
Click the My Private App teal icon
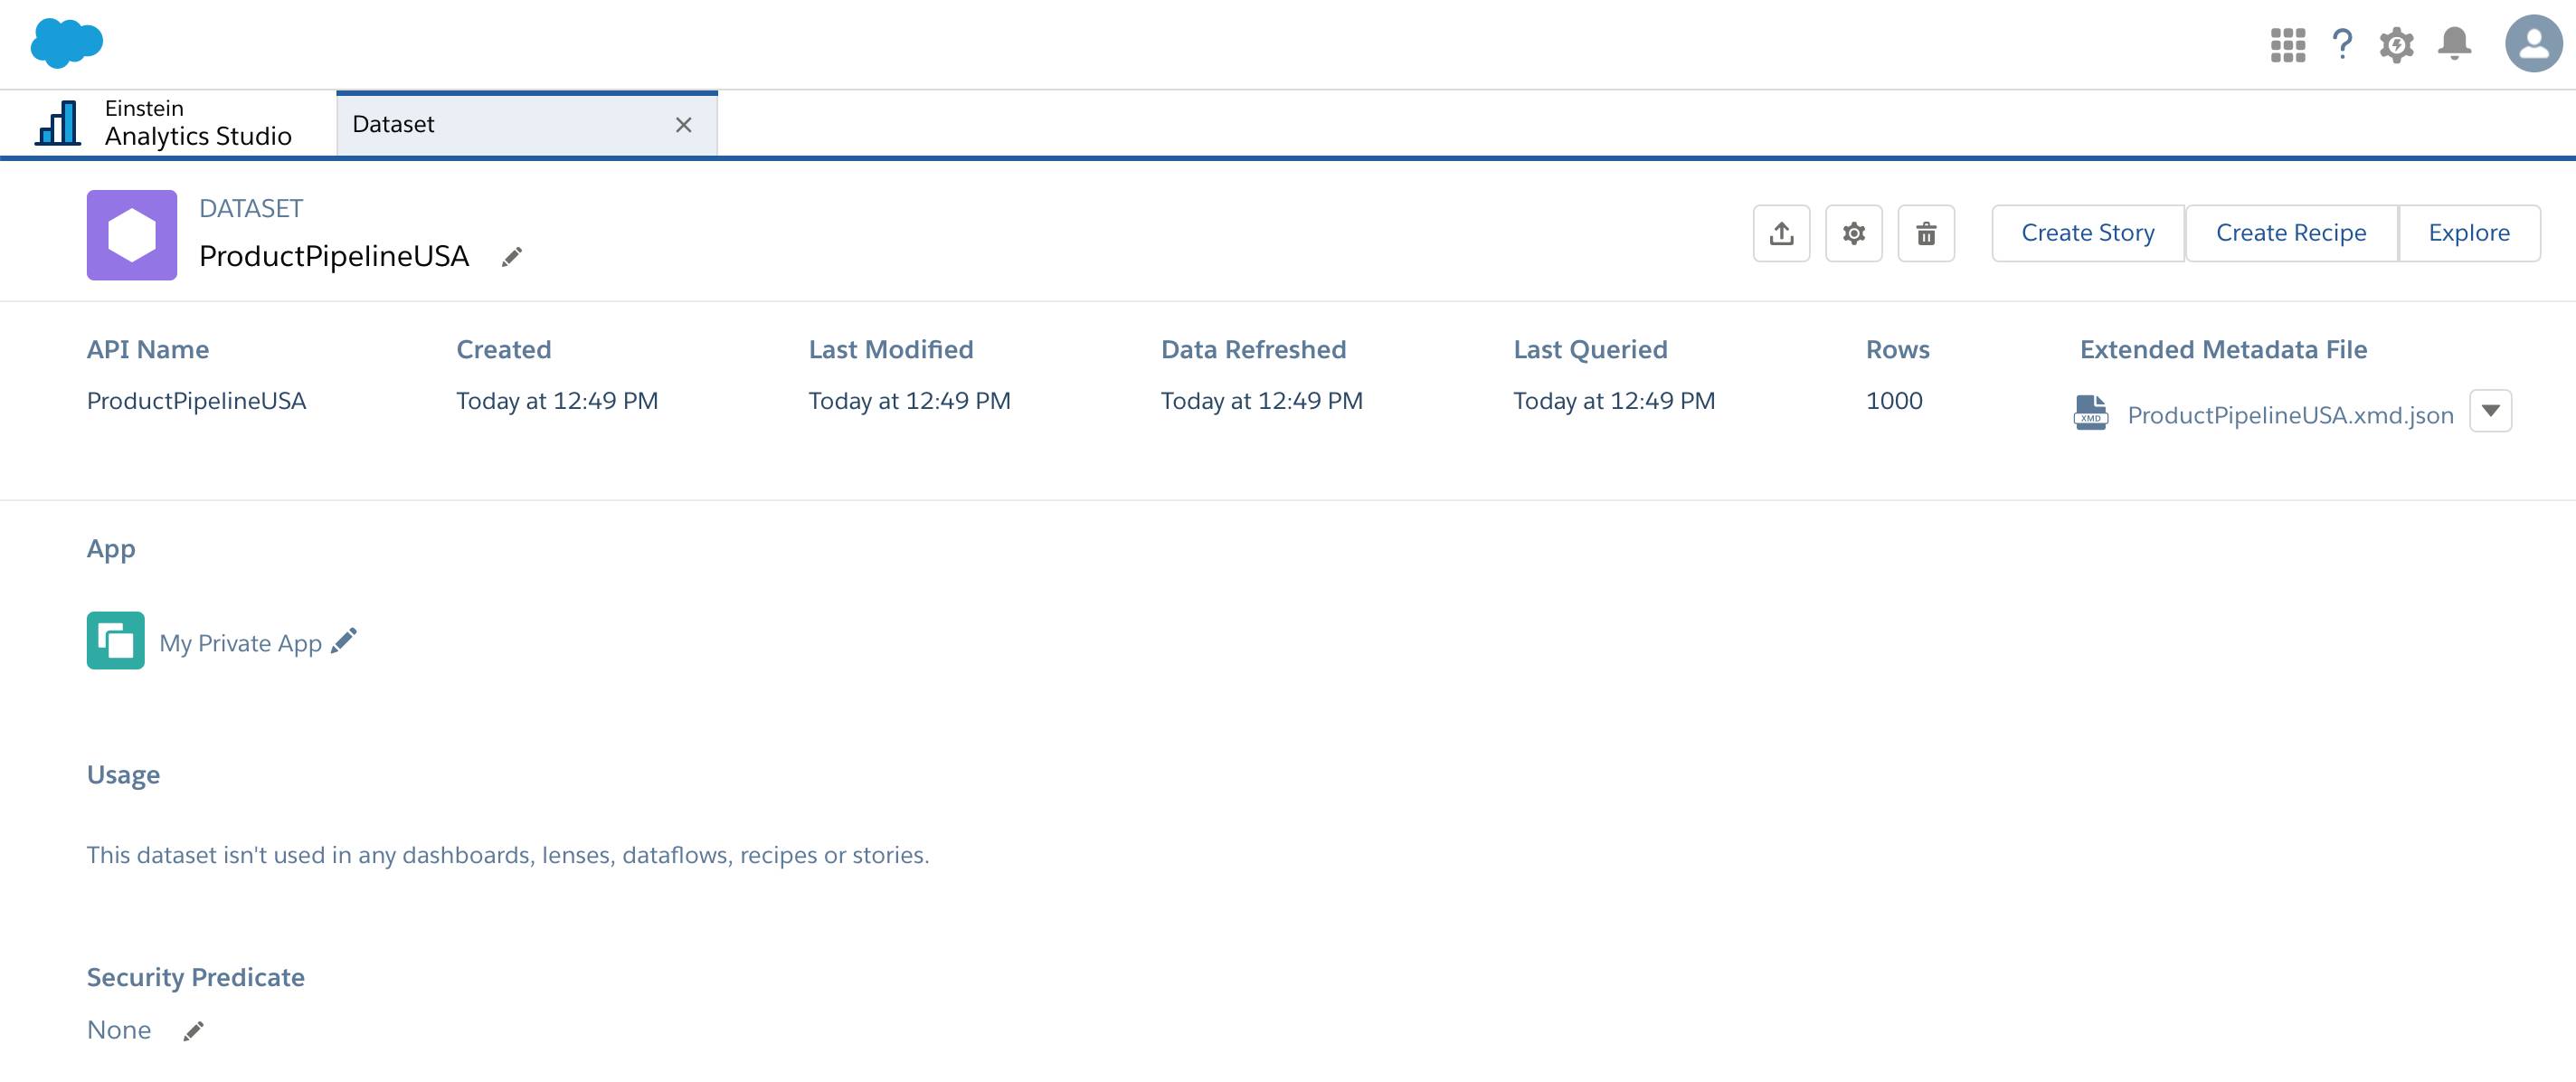[116, 640]
